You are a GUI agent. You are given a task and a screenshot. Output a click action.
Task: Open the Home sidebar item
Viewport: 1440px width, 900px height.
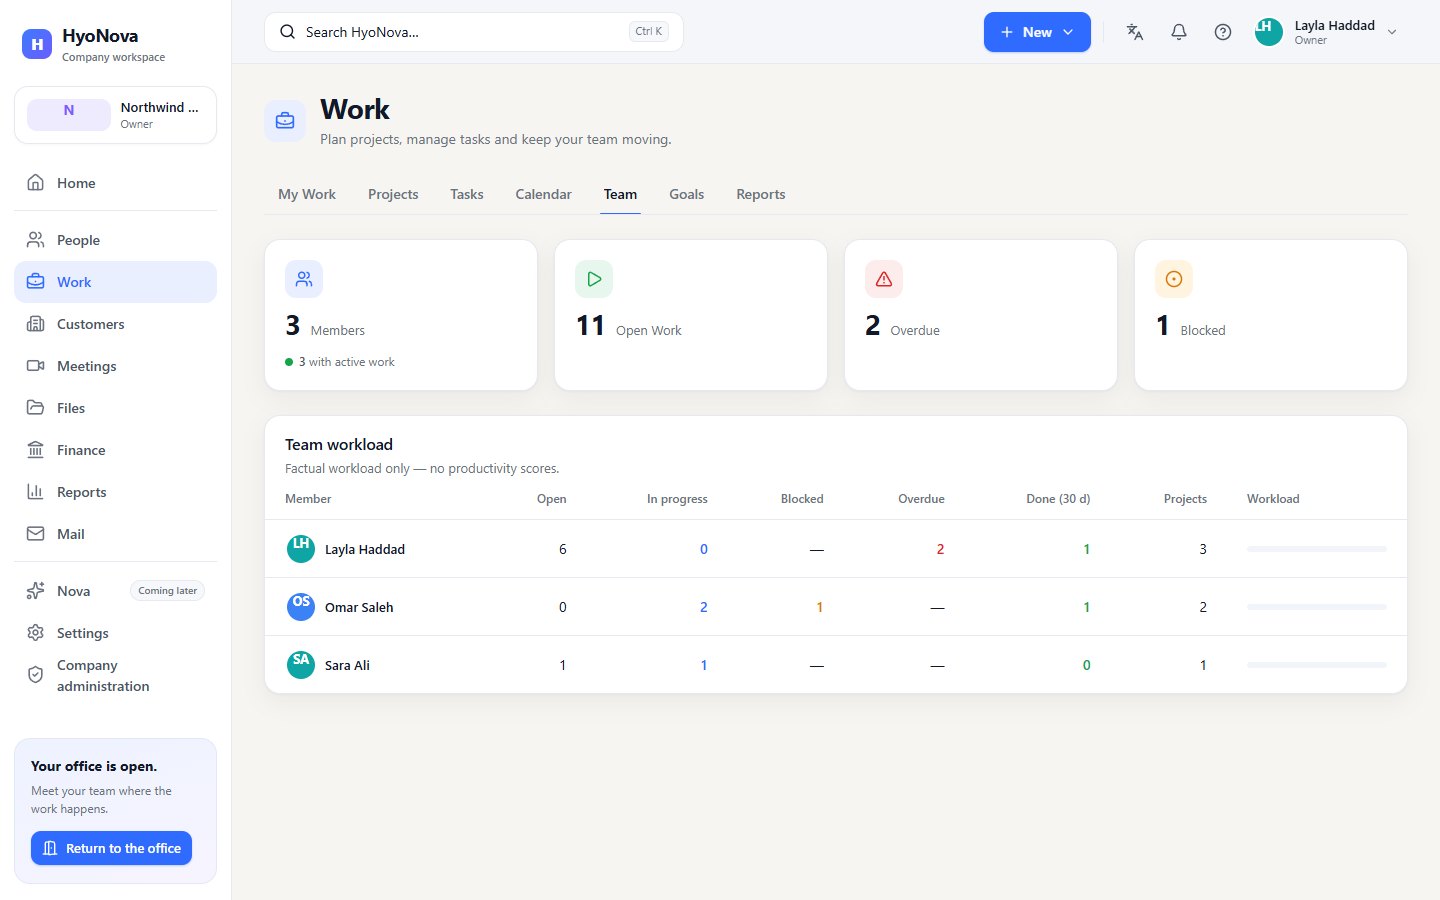coord(115,183)
